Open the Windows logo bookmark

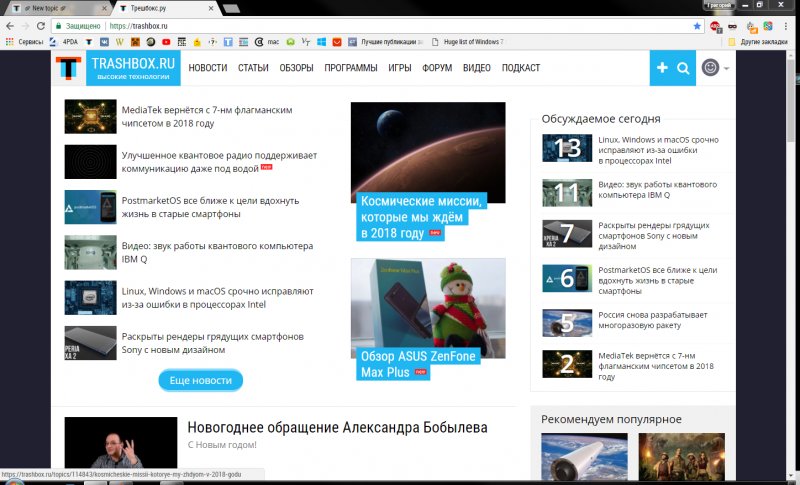321,42
